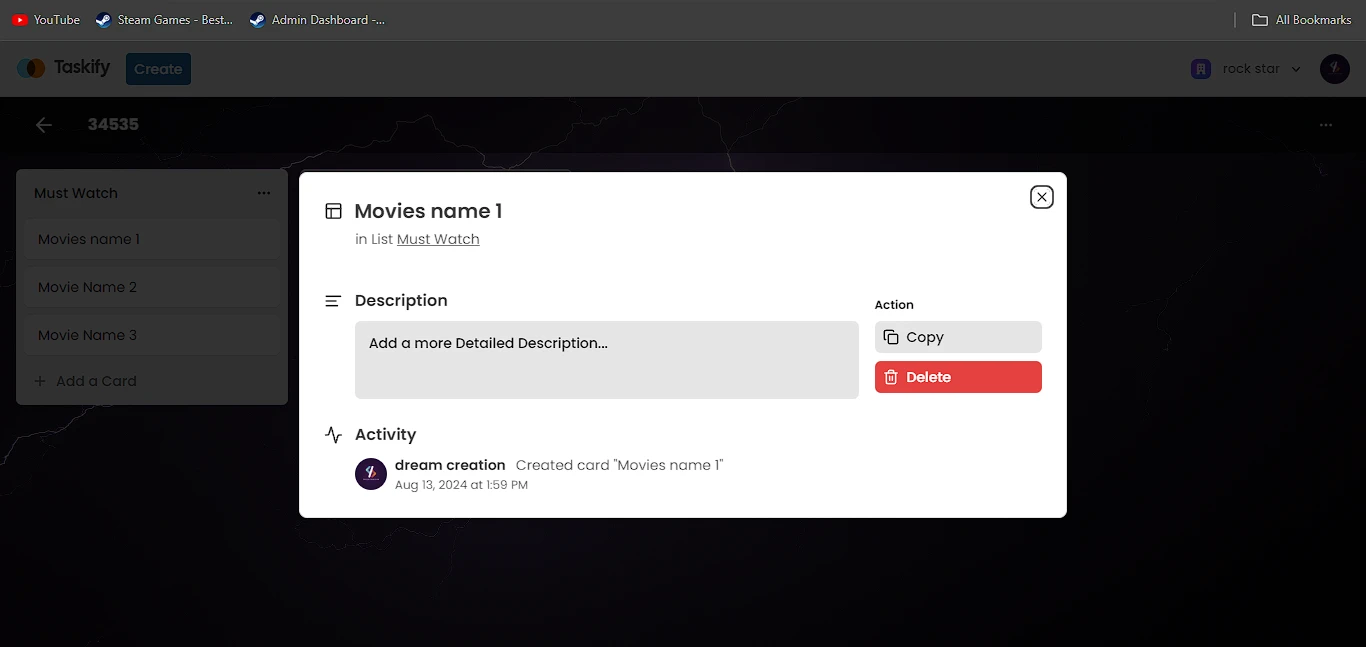Close the card modal with X icon

(1042, 197)
